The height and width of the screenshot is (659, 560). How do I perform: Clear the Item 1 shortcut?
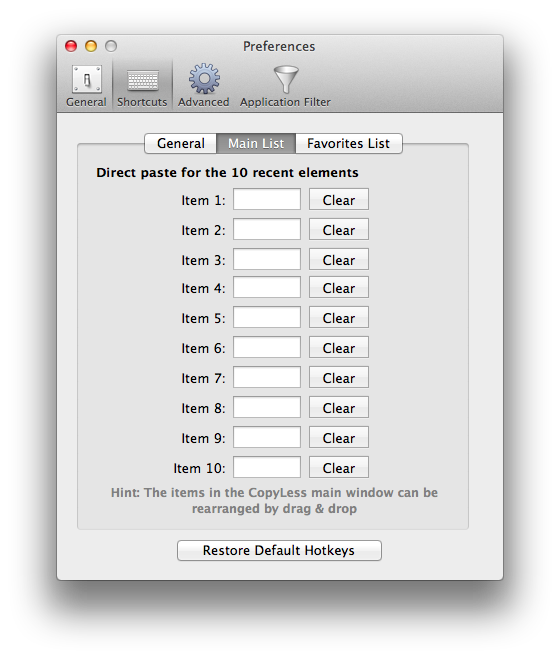pos(339,199)
